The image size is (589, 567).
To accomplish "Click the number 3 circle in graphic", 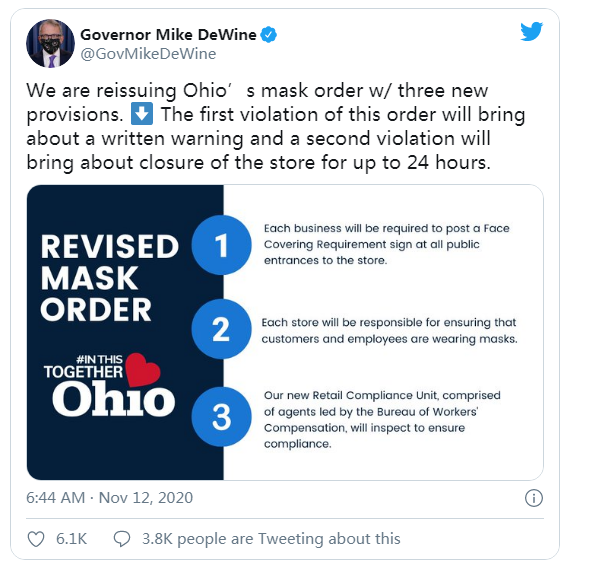I will point(221,417).
